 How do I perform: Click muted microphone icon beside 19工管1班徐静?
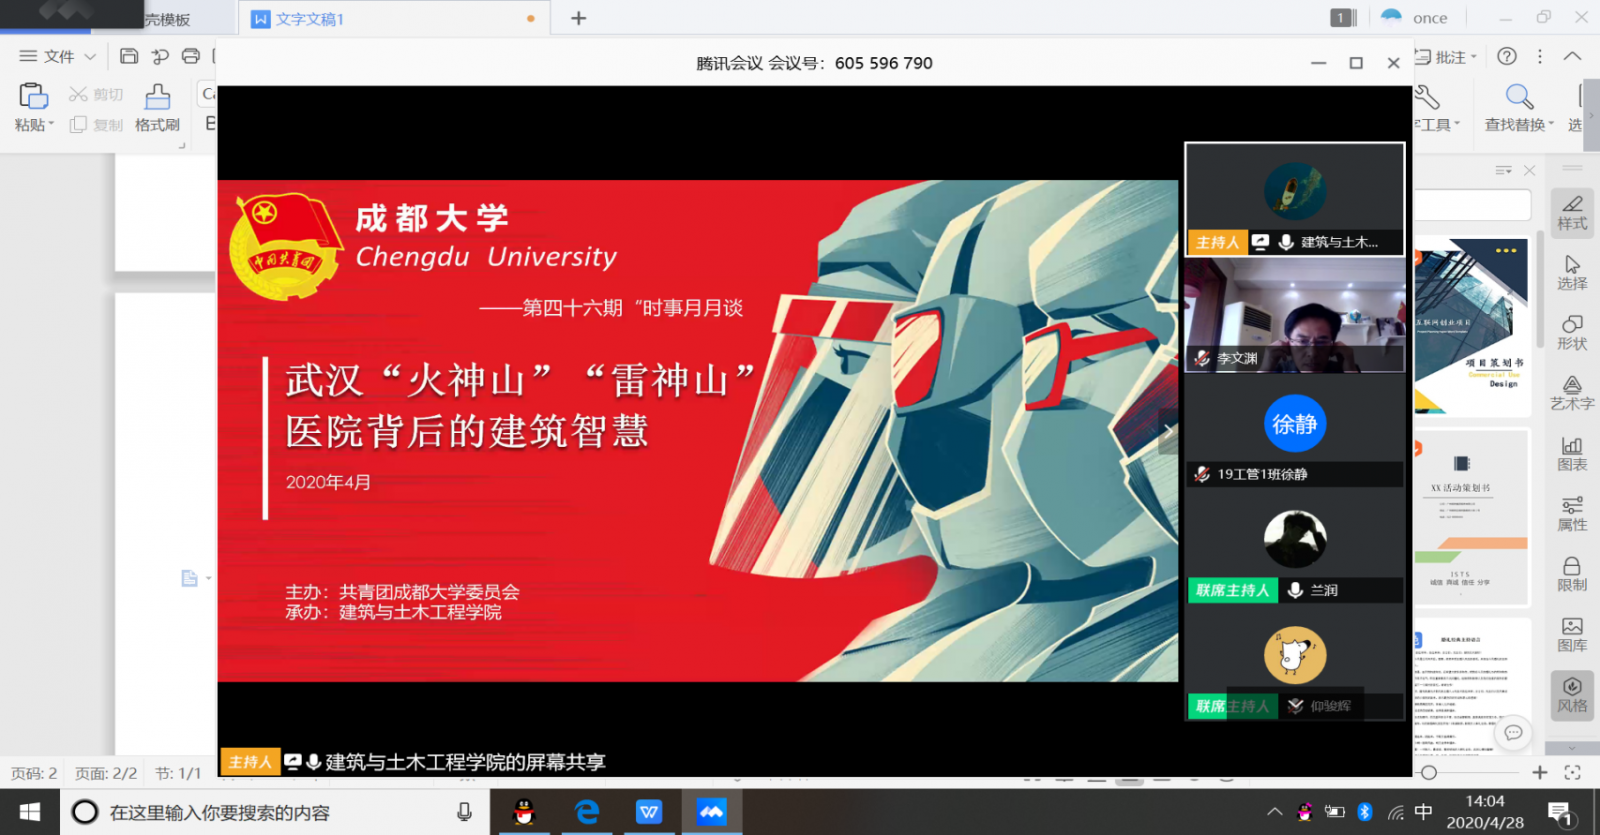[x=1202, y=474]
